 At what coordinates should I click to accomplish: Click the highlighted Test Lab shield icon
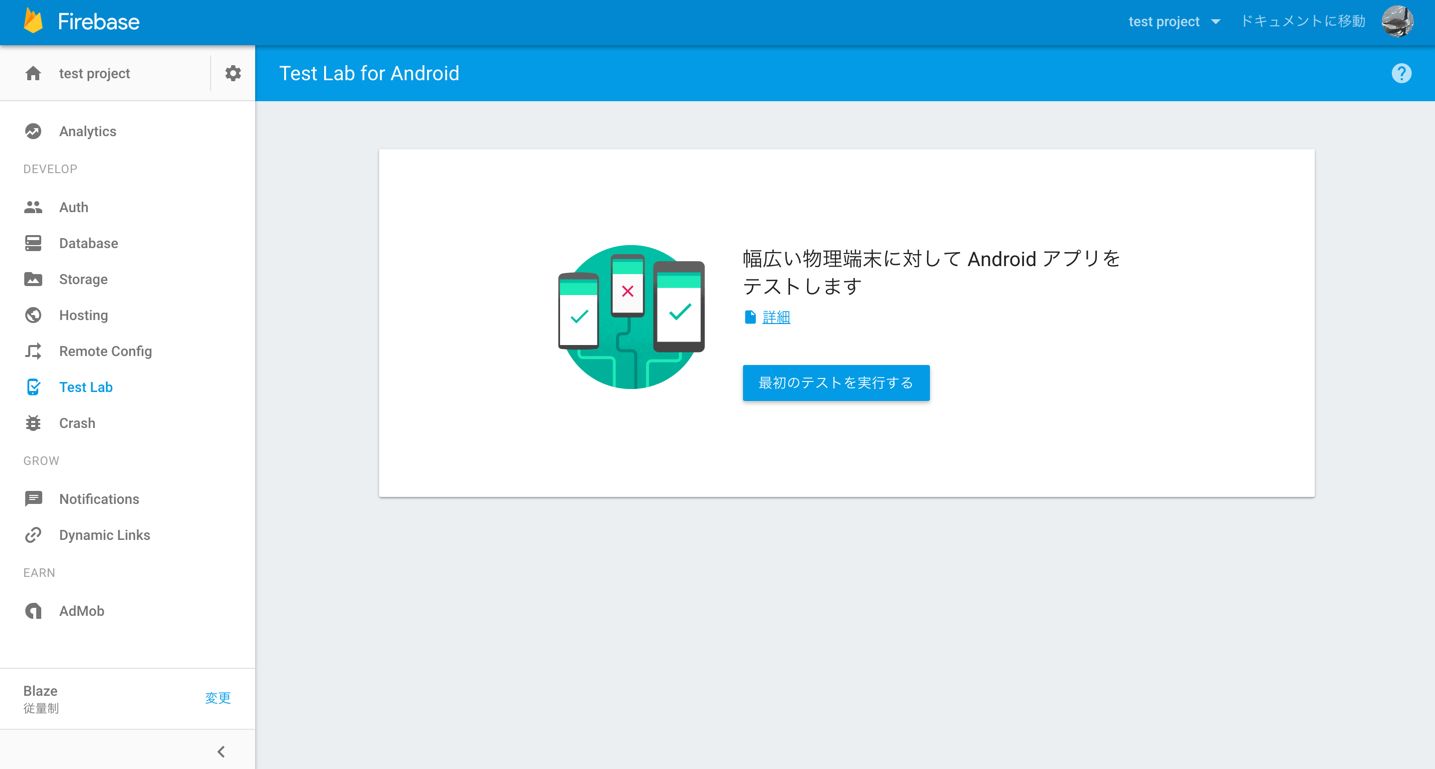[x=33, y=387]
